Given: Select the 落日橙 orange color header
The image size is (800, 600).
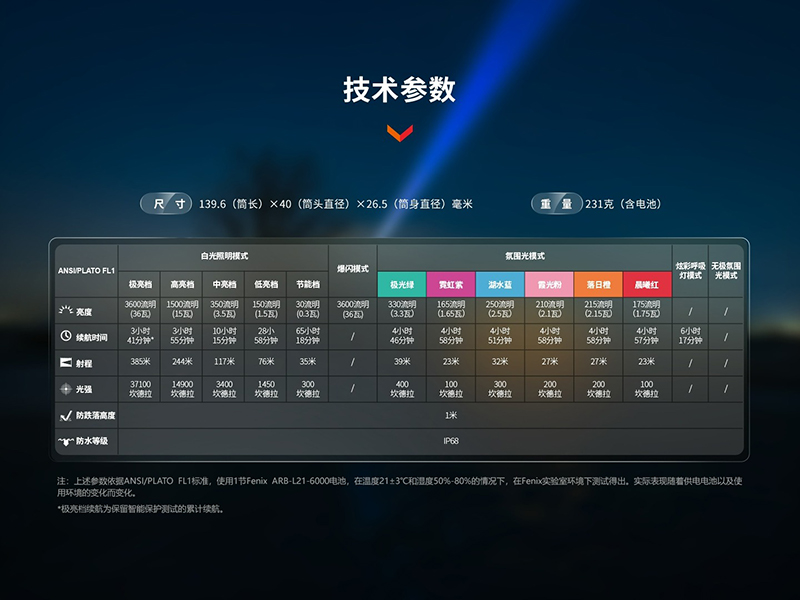Looking at the screenshot, I should tap(598, 284).
